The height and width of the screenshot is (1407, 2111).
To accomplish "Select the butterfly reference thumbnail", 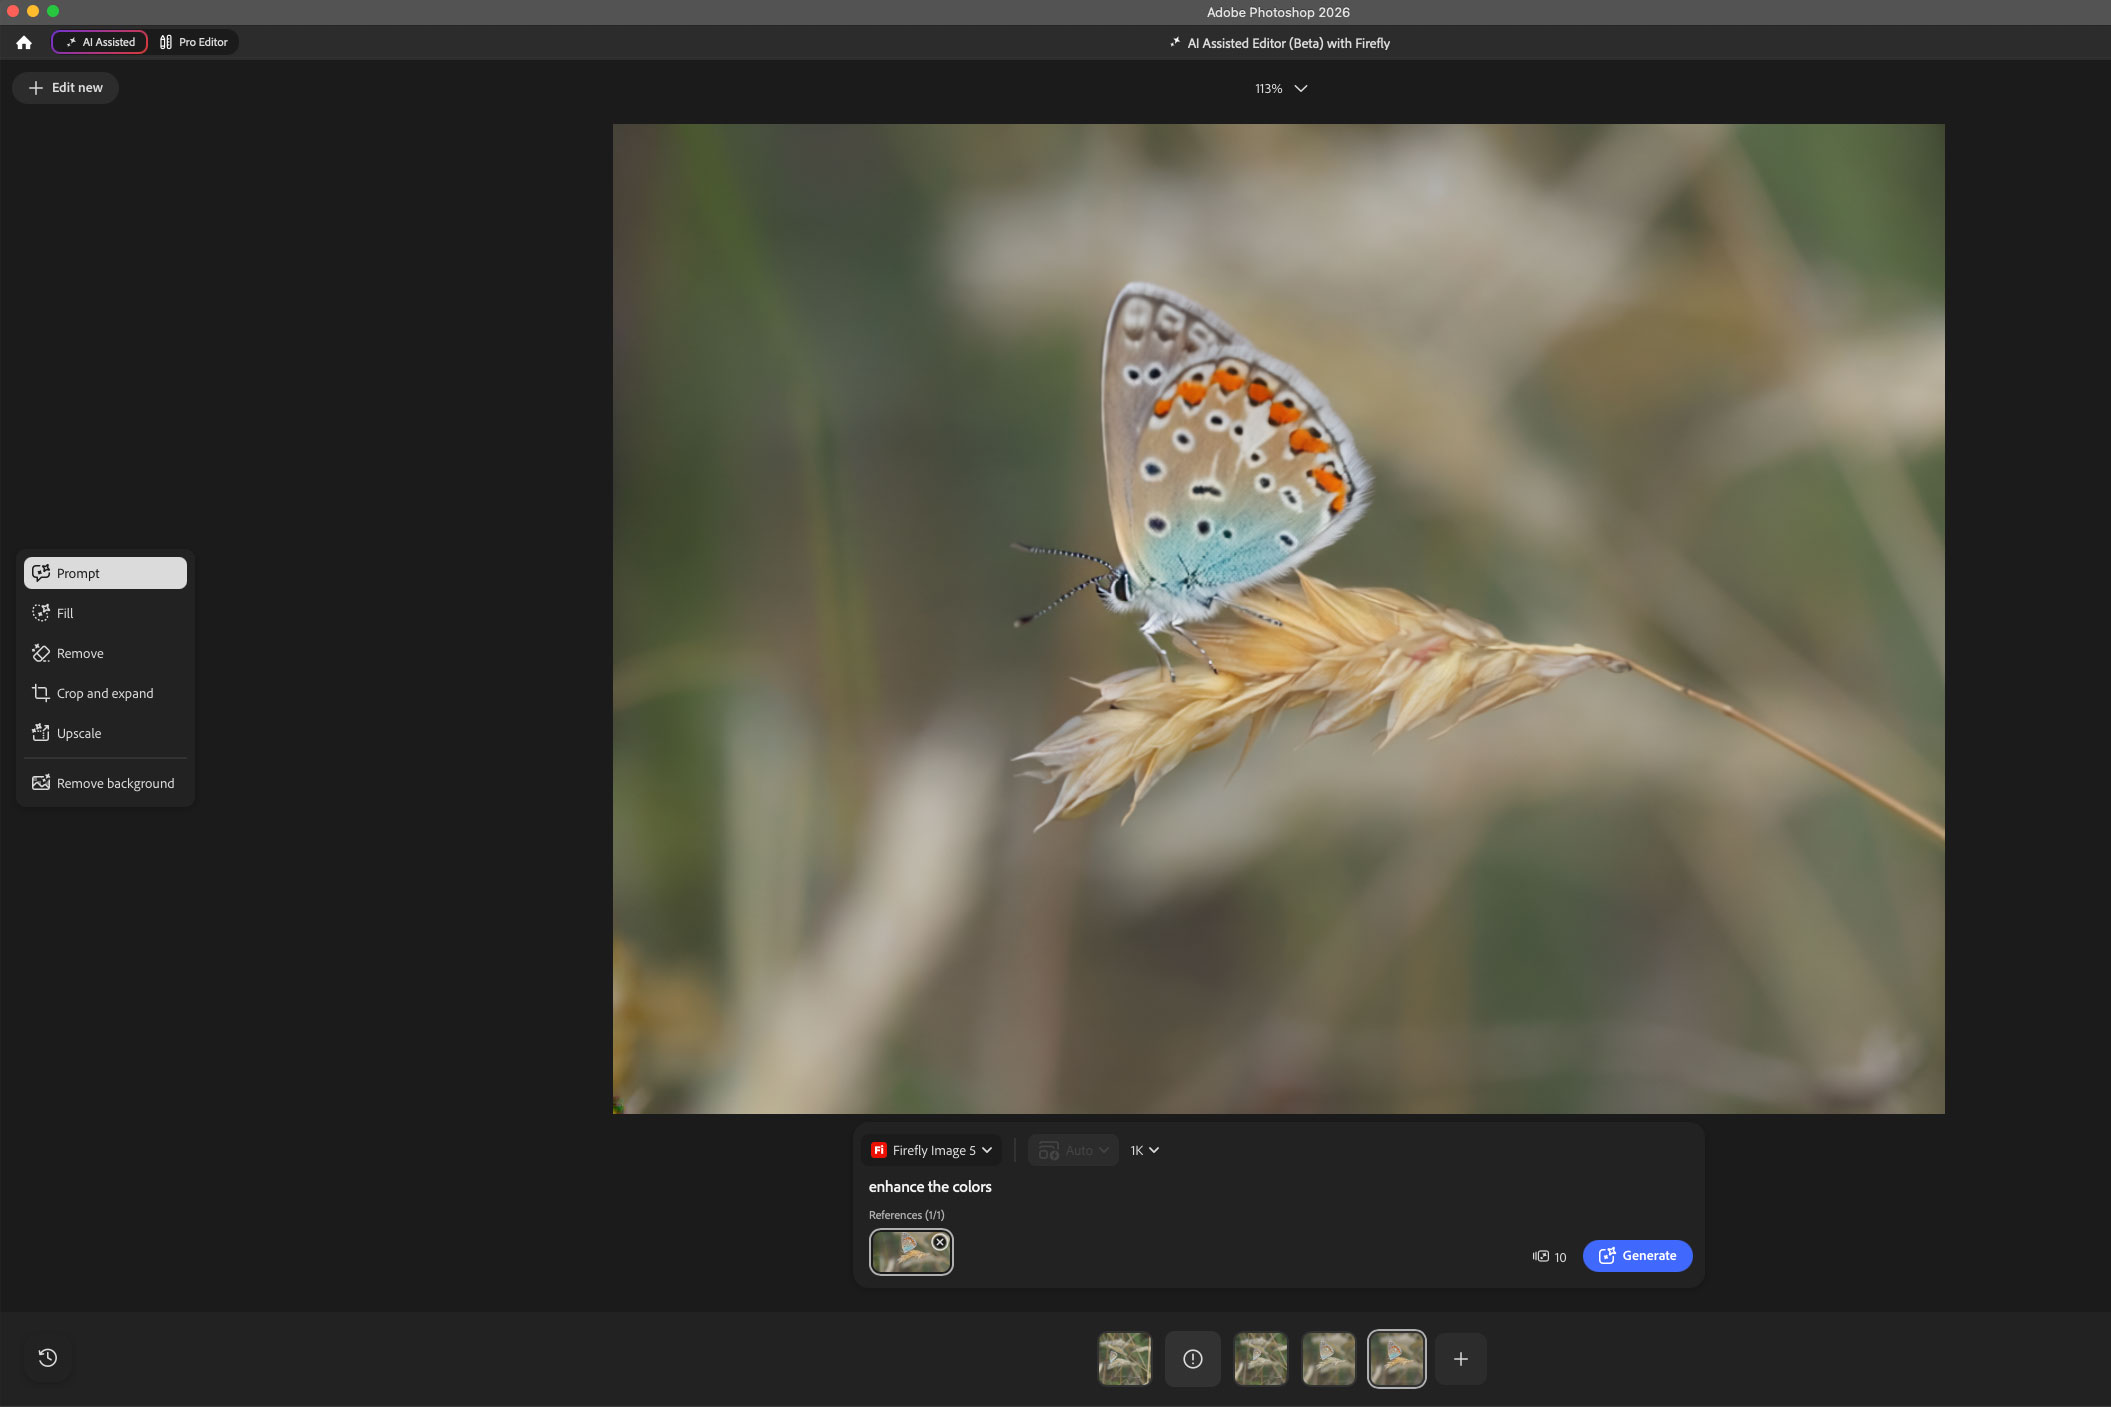I will coord(910,1252).
